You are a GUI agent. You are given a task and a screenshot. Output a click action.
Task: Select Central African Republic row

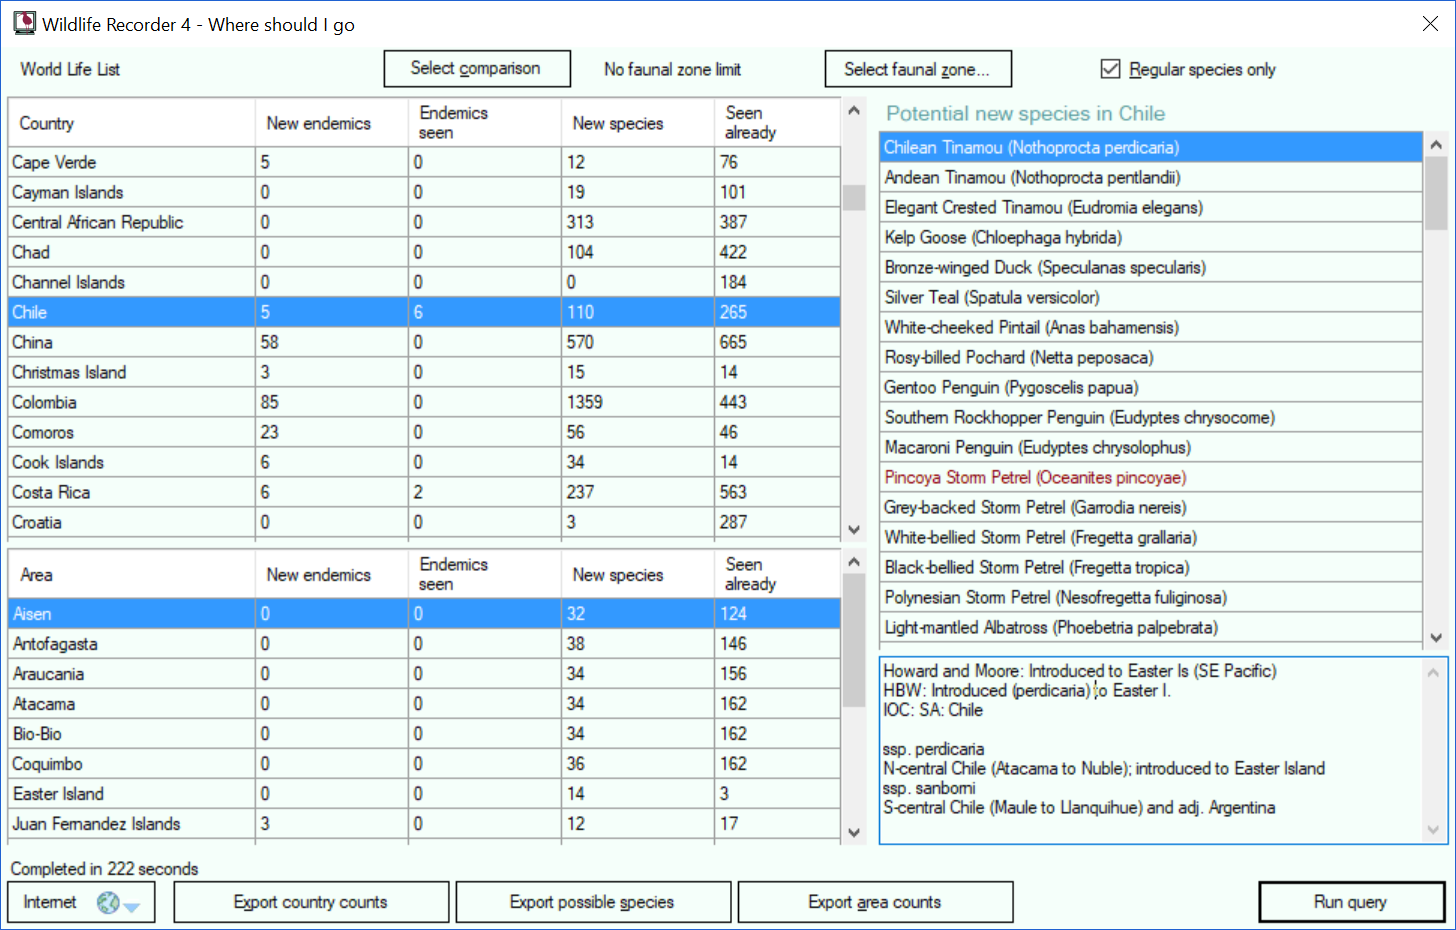(x=424, y=222)
